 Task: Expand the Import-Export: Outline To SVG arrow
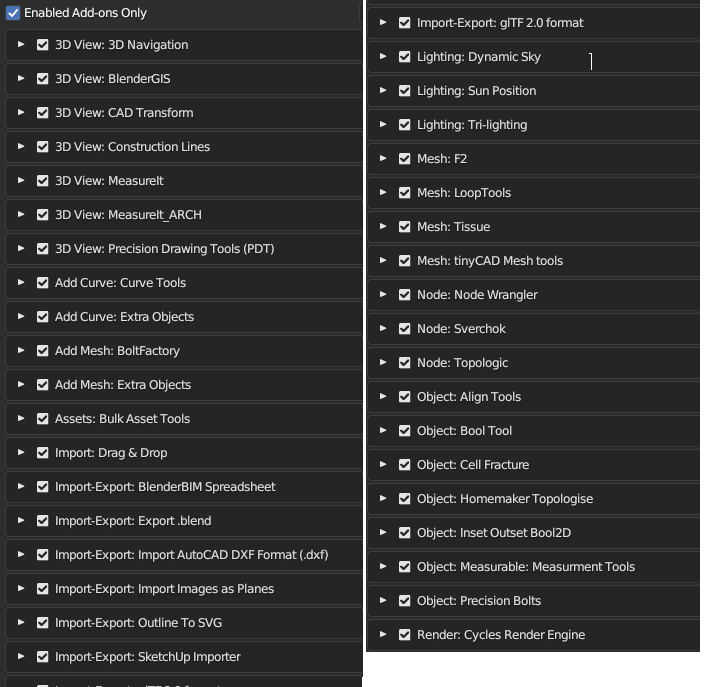pos(21,623)
